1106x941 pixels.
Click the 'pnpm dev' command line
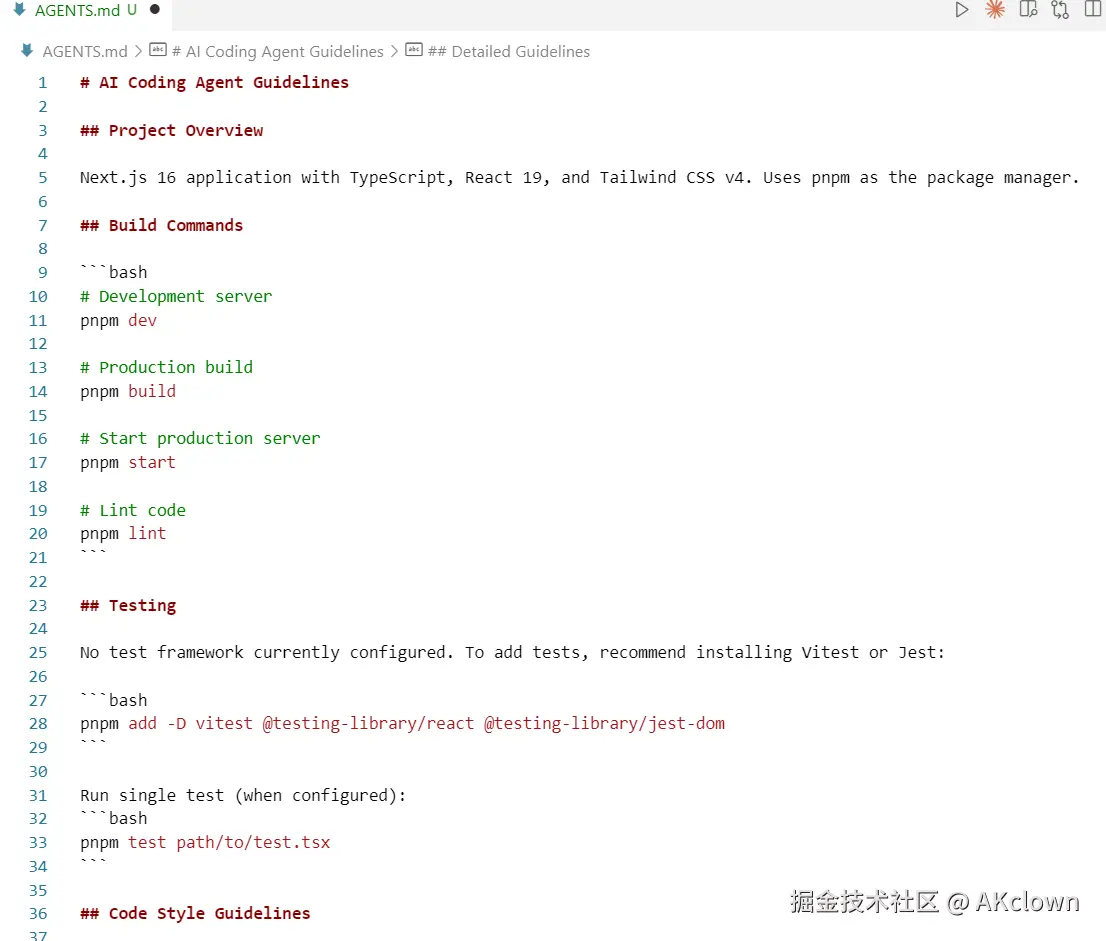(118, 321)
